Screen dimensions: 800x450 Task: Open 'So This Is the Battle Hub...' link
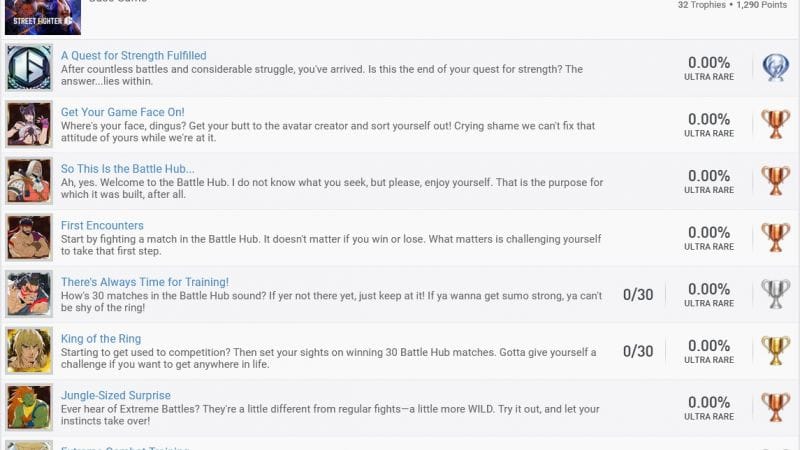(x=128, y=168)
